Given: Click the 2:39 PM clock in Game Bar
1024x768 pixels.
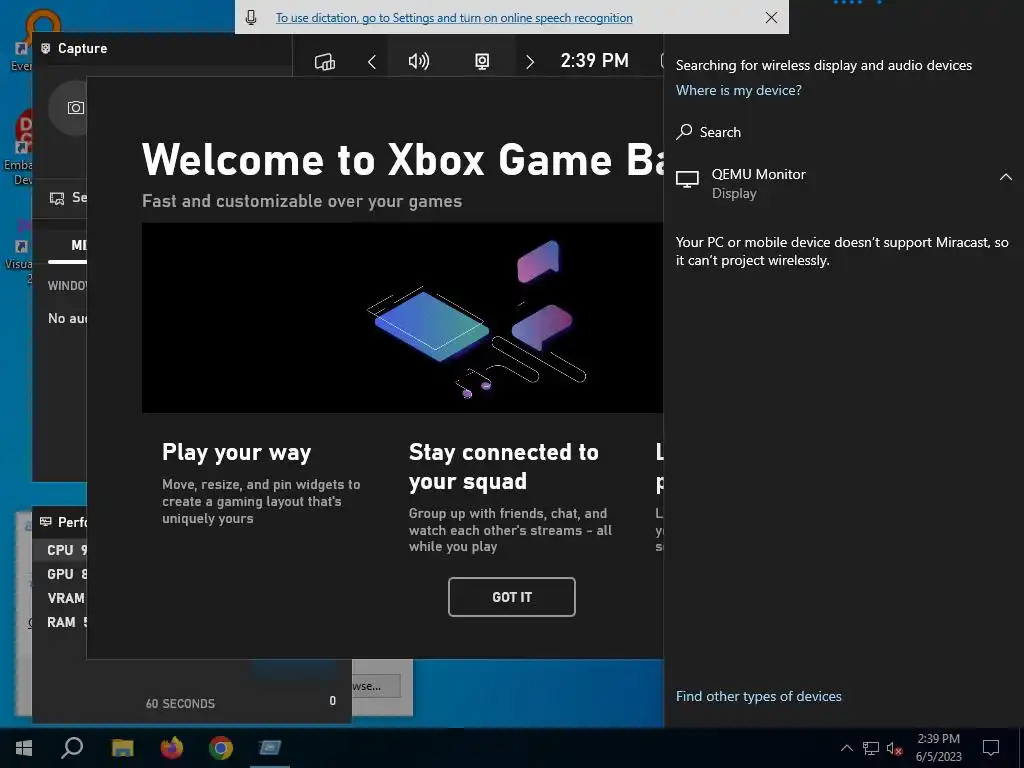Looking at the screenshot, I should (x=594, y=61).
